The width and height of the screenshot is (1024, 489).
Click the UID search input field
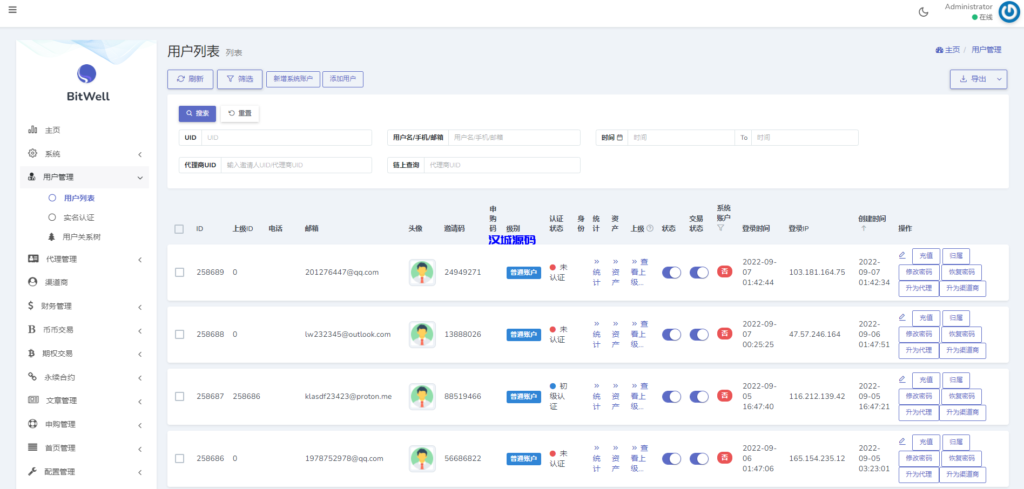click(288, 137)
